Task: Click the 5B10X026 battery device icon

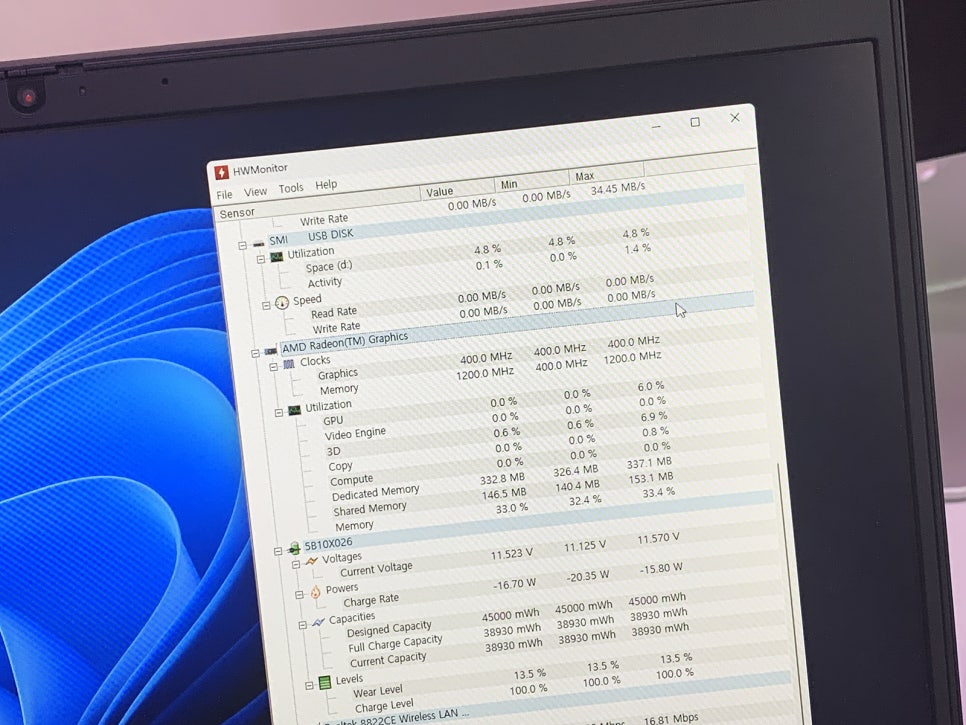Action: tap(294, 547)
